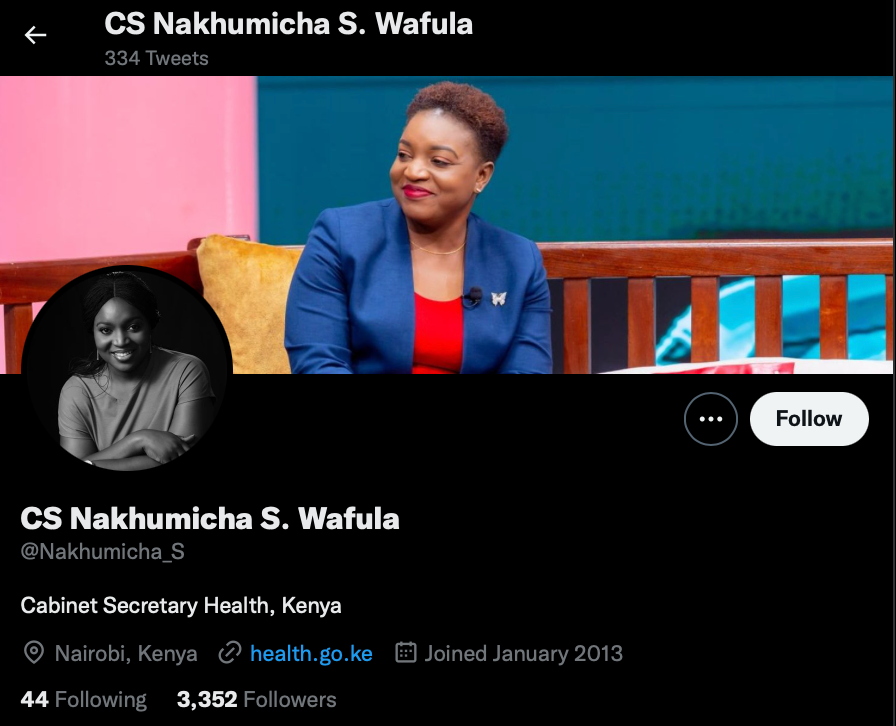Click the location pin icon beside Nairobi
The image size is (896, 726).
tap(34, 653)
